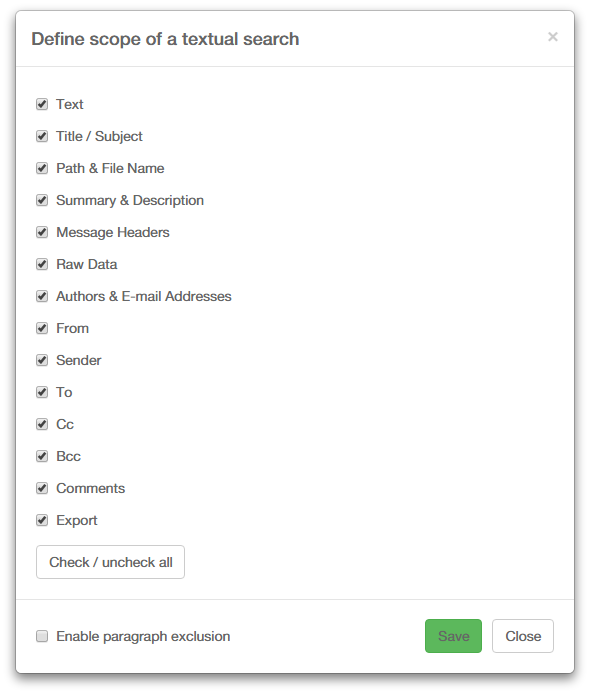Uncheck Path & File Name option

pos(42,168)
